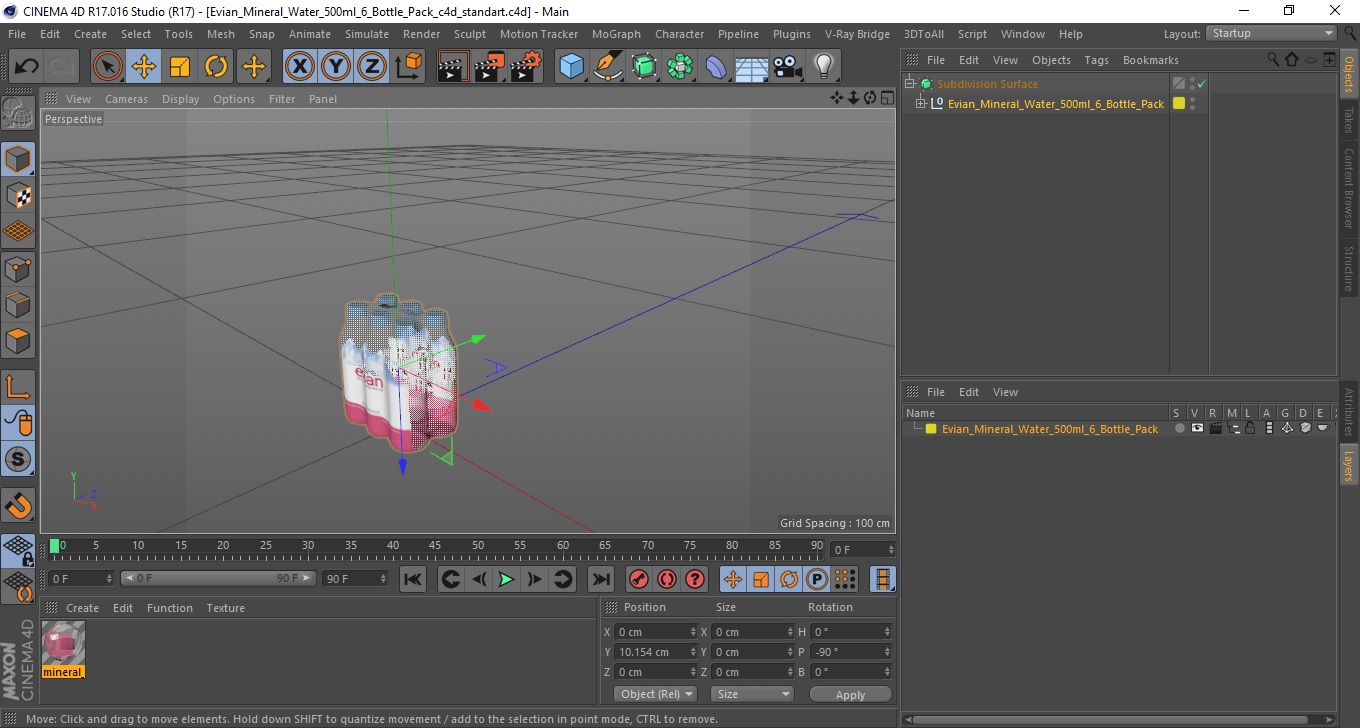Open the Structure side tab
The height and width of the screenshot is (728, 1360).
point(1349,267)
